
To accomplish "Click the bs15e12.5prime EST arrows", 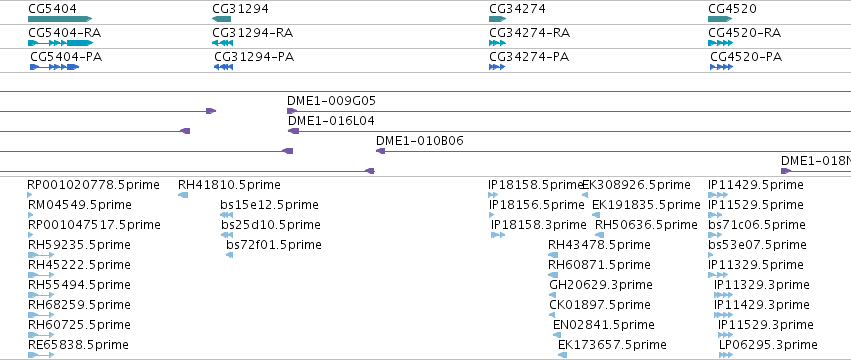I will click(x=226, y=215).
